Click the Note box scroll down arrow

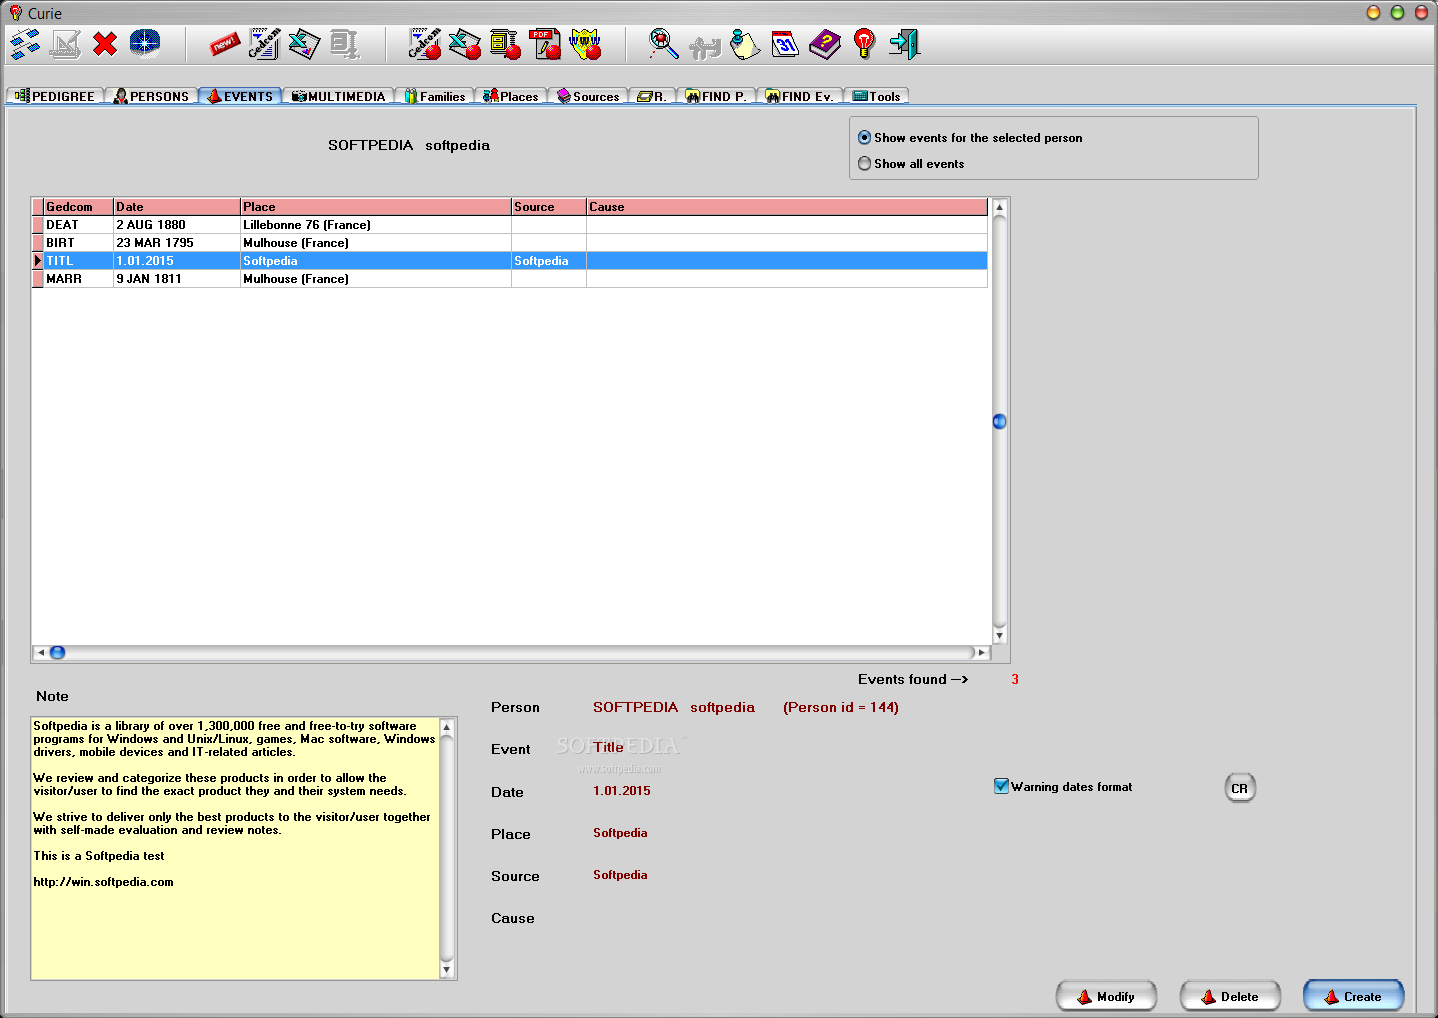coord(447,970)
